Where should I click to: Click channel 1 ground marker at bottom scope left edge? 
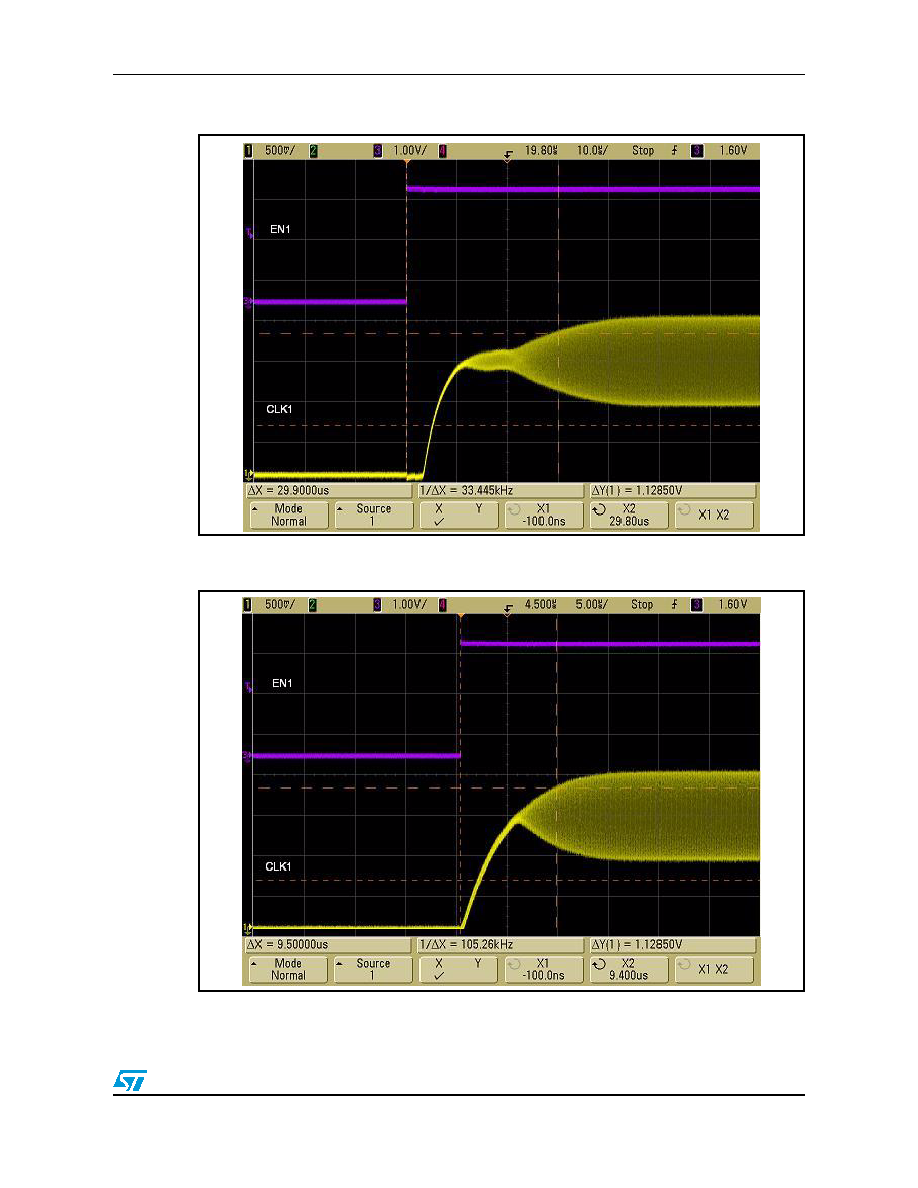pyautogui.click(x=247, y=927)
